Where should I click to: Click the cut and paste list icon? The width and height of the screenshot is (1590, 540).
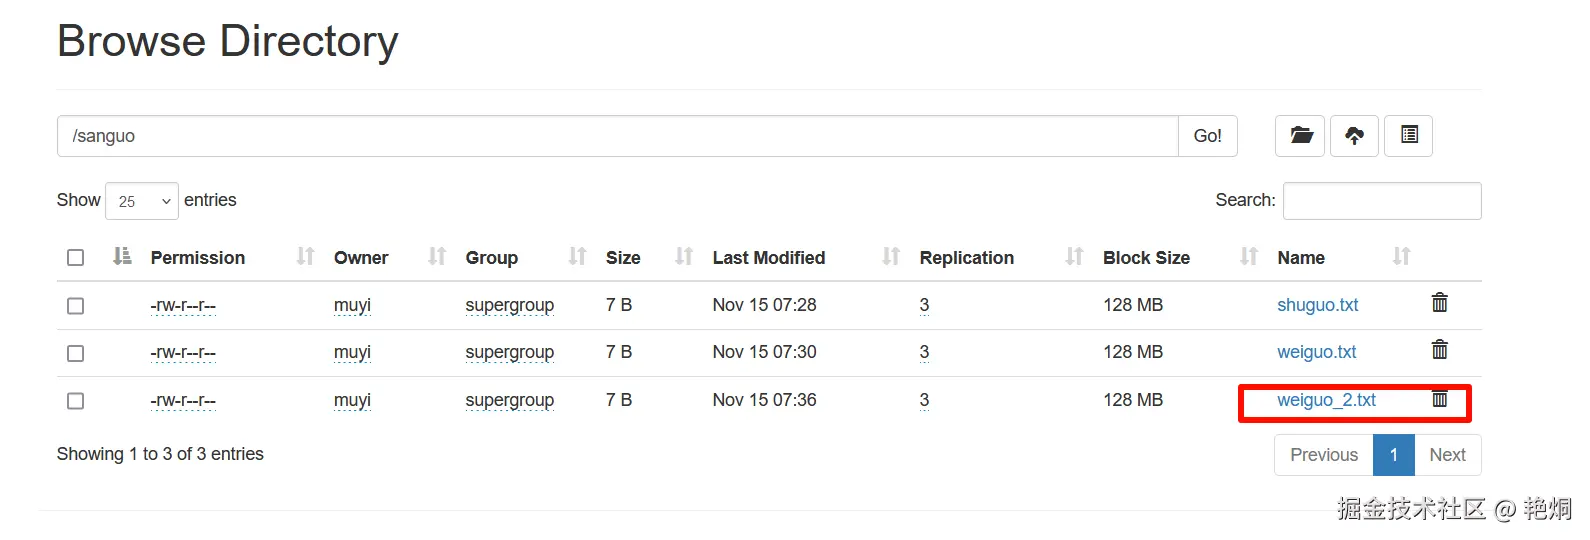[x=1408, y=136]
